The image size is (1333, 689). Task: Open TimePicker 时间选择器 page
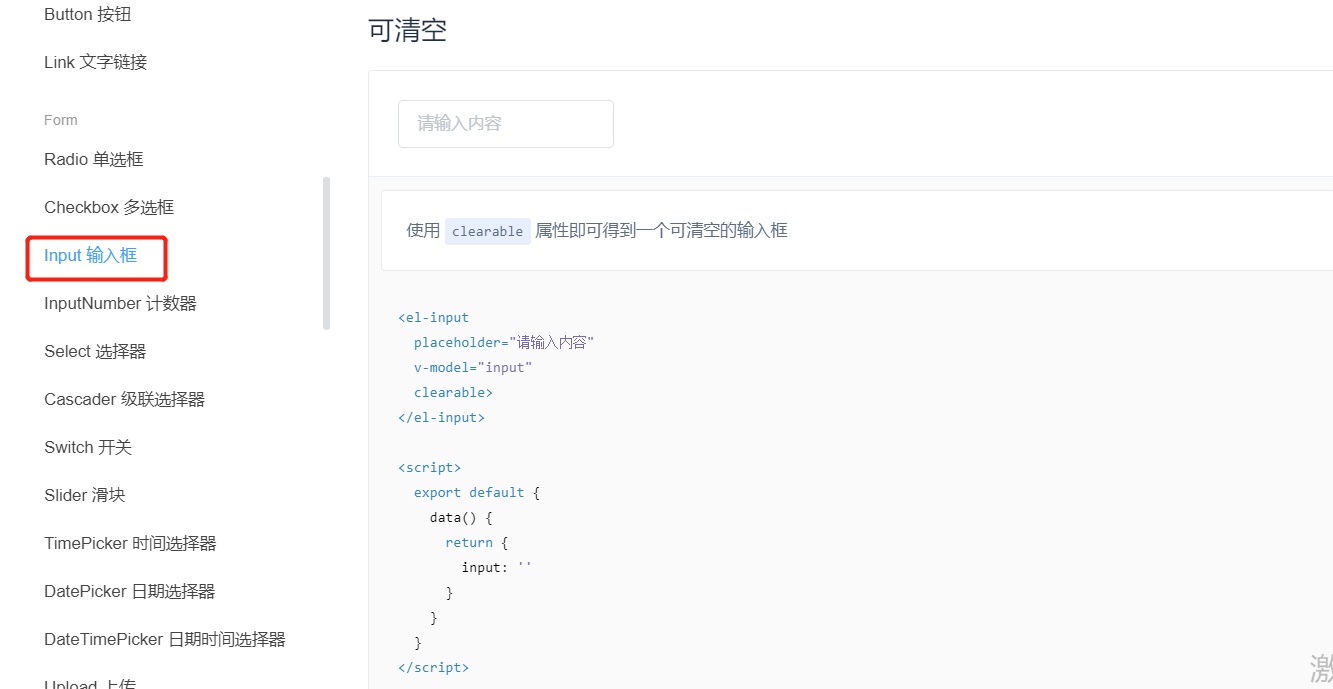coord(130,543)
